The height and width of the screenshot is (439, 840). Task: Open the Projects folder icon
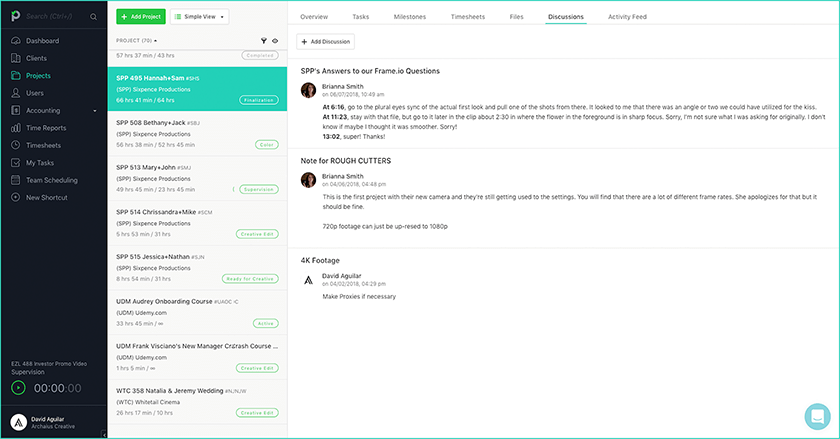tap(16, 76)
